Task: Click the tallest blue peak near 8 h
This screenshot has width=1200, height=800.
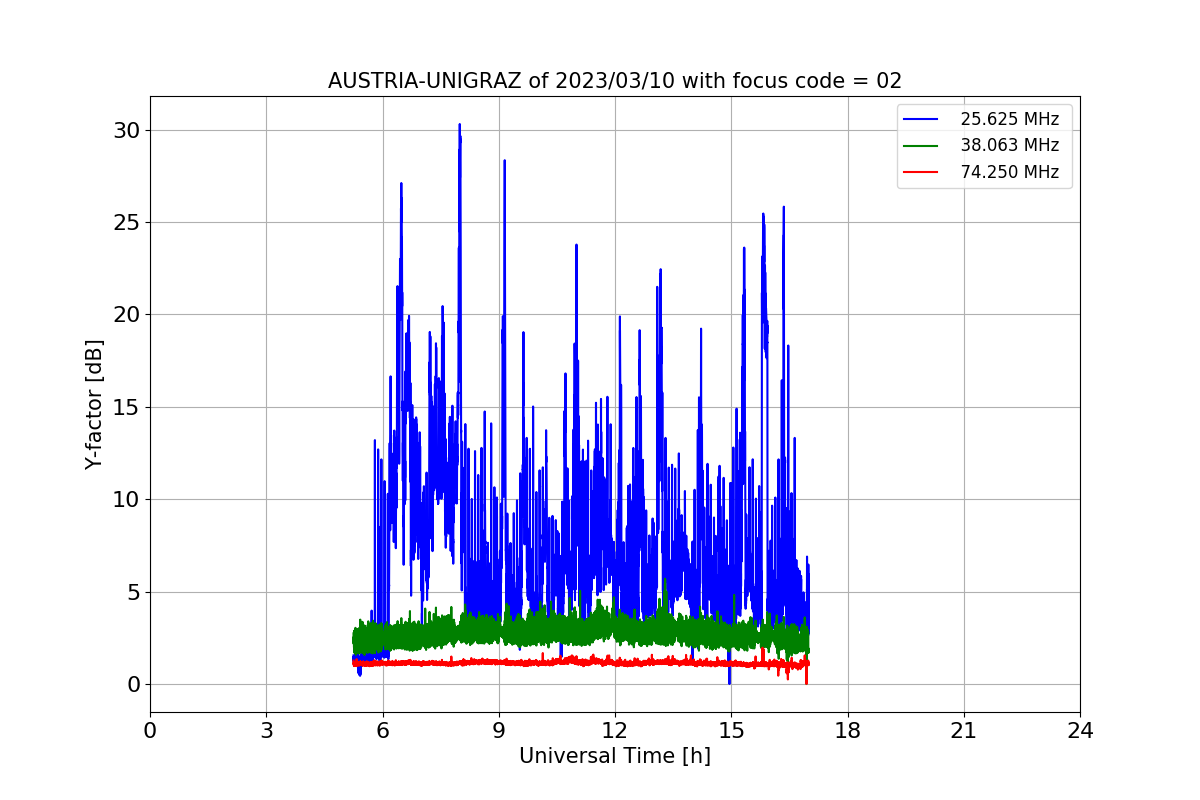Action: click(459, 126)
